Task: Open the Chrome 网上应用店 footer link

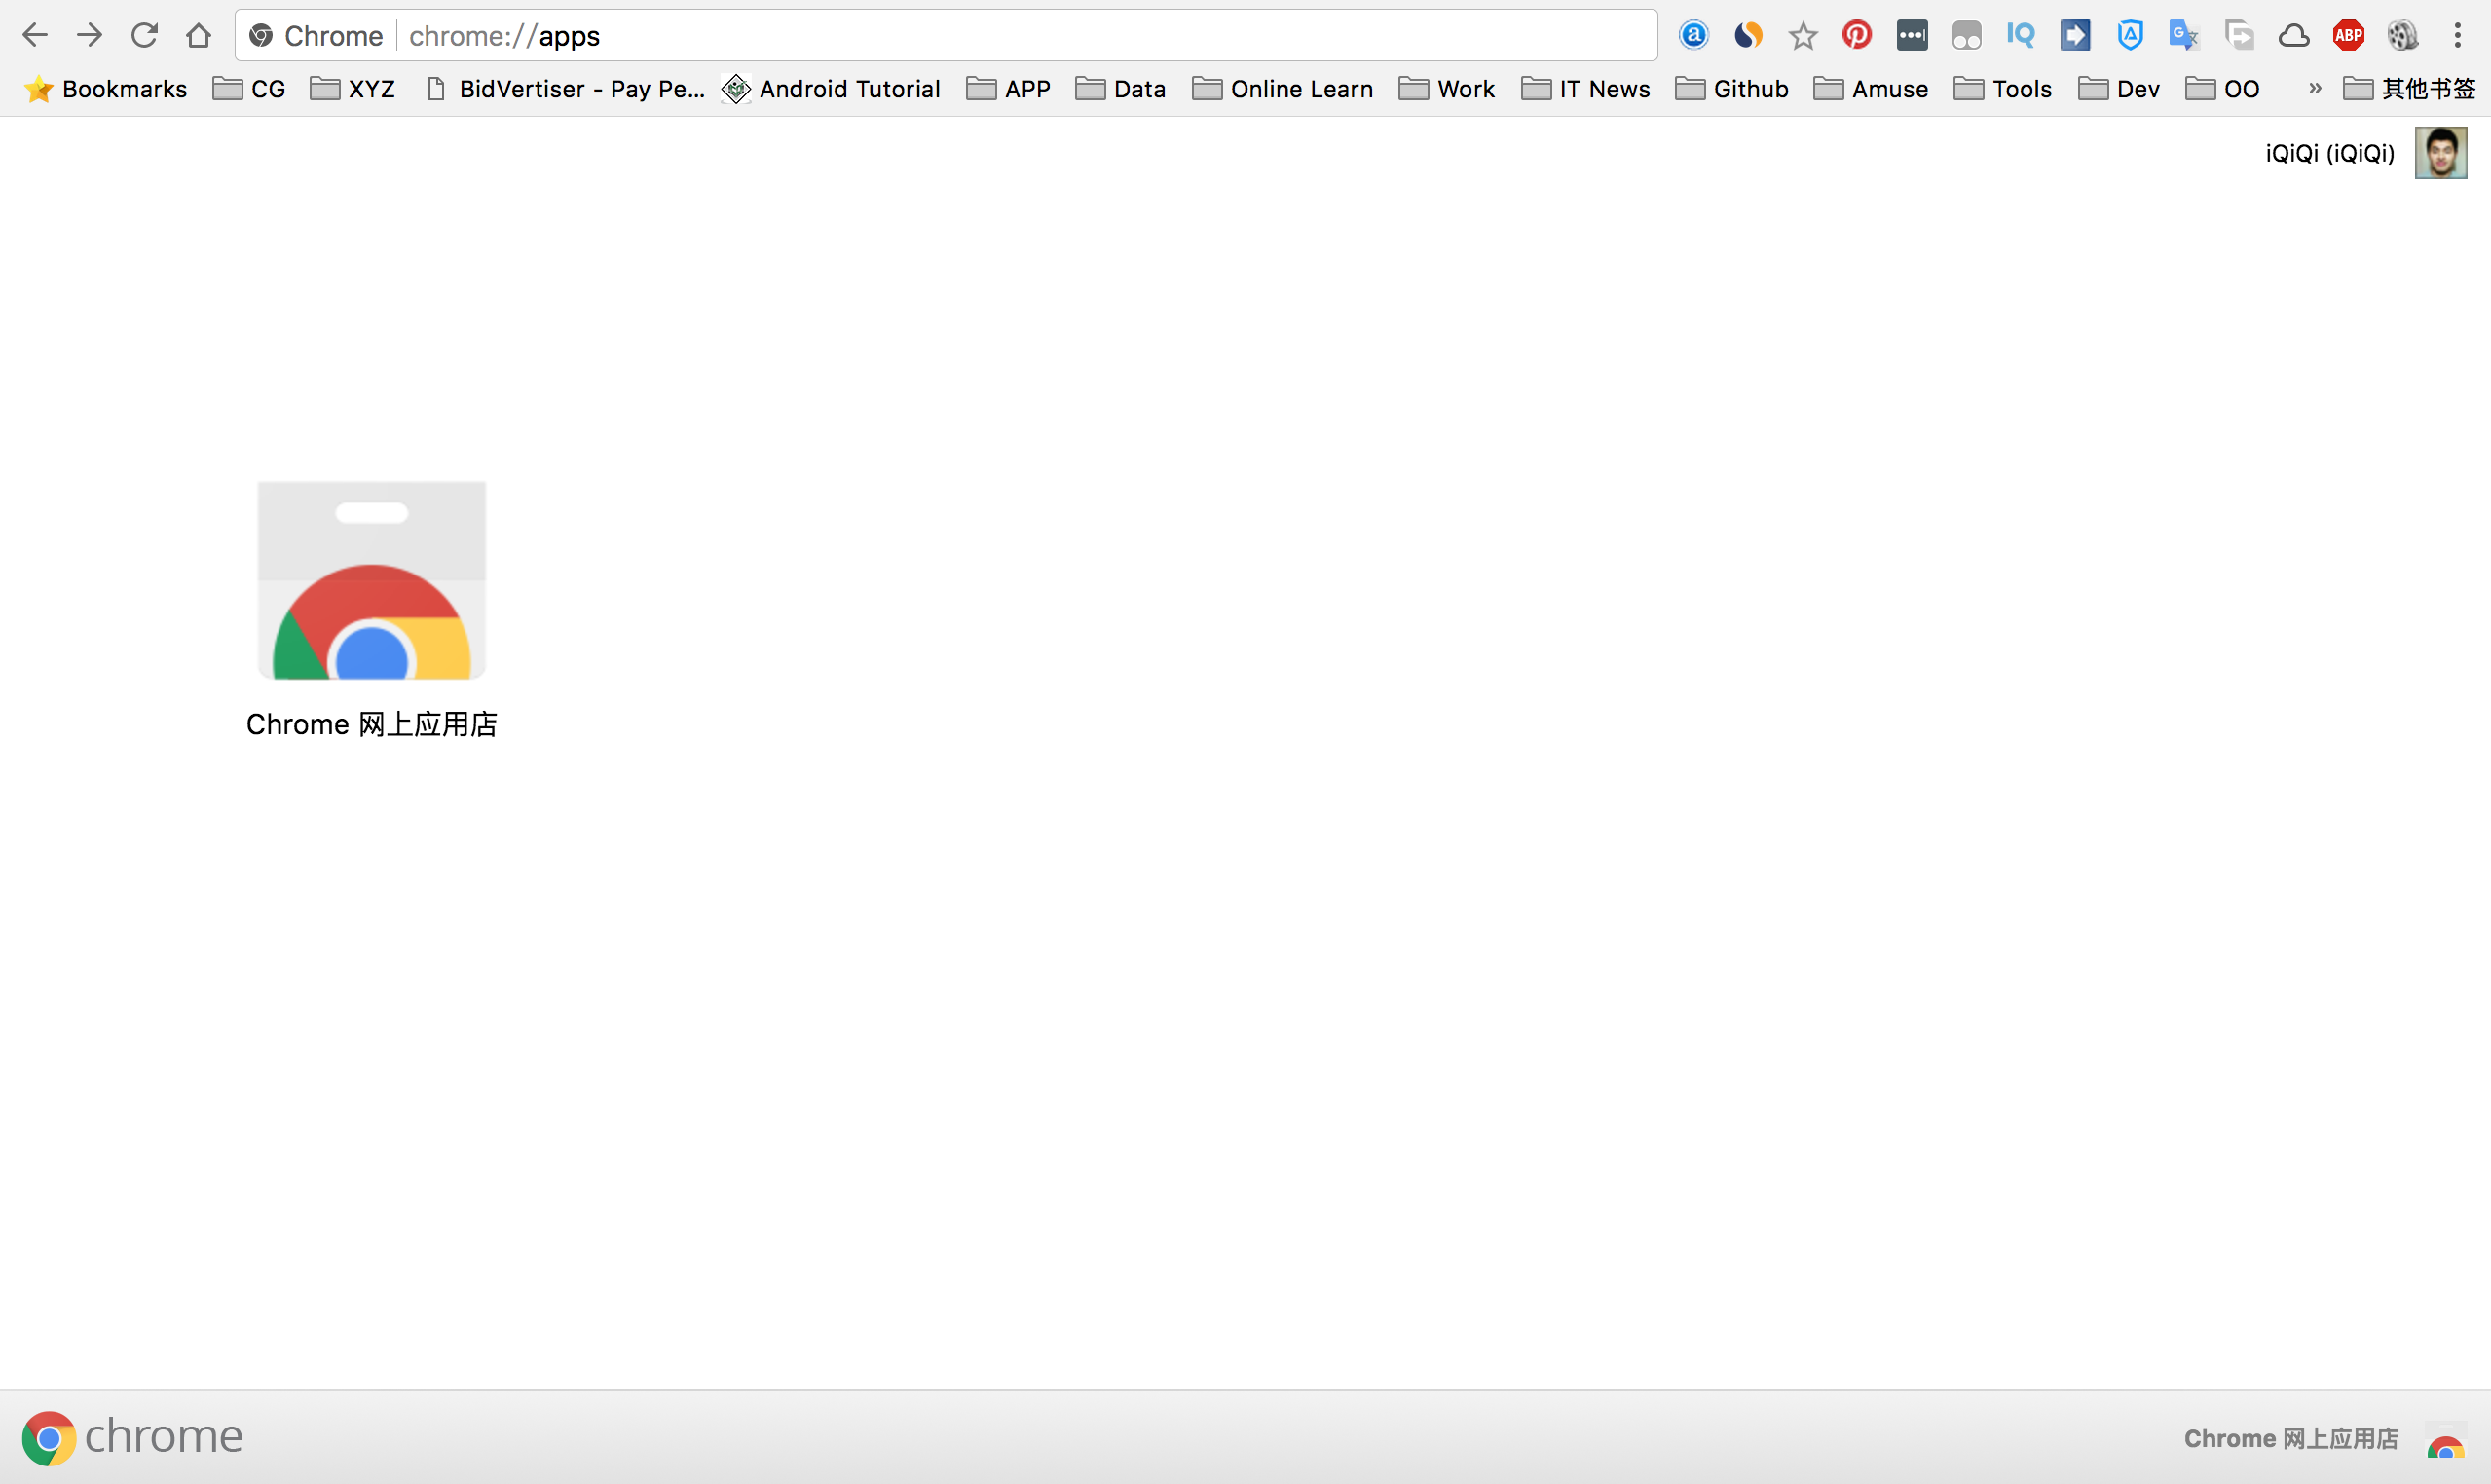Action: [2291, 1438]
